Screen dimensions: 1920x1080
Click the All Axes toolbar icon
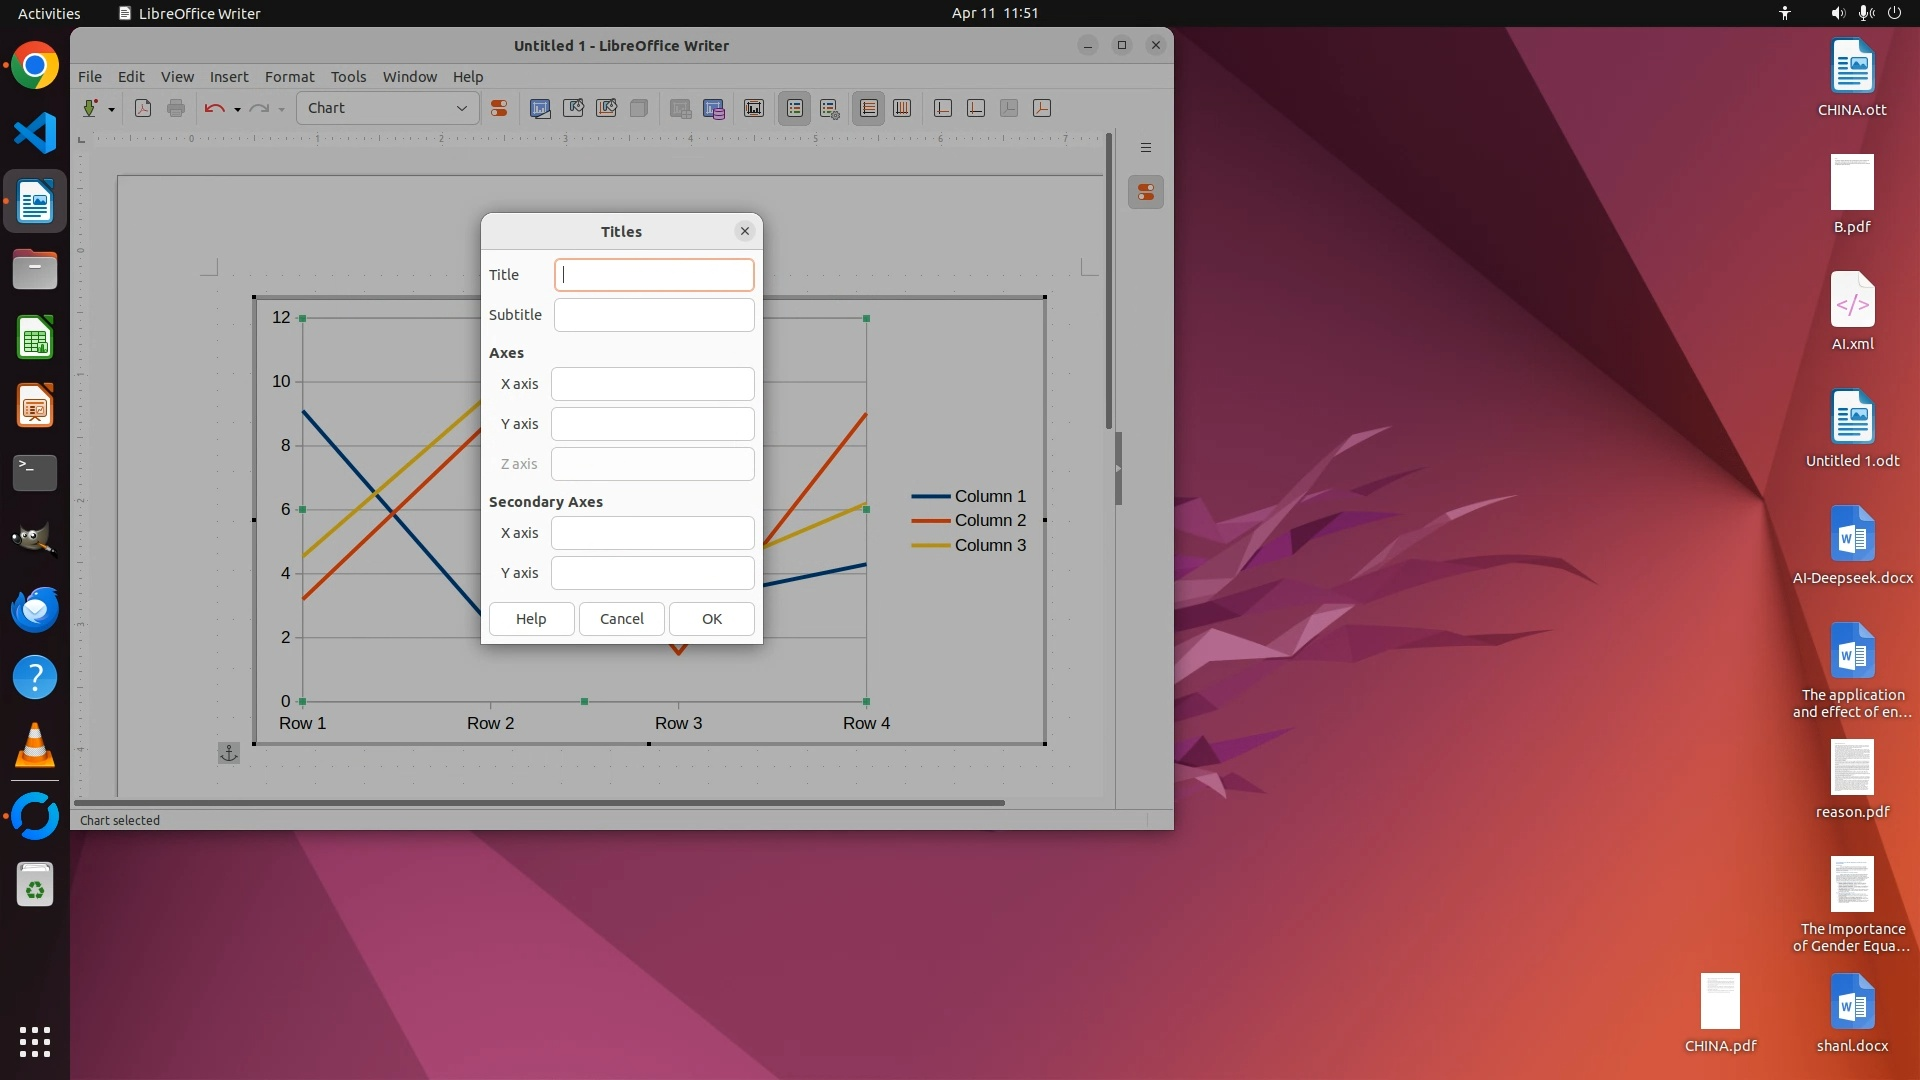point(1042,108)
